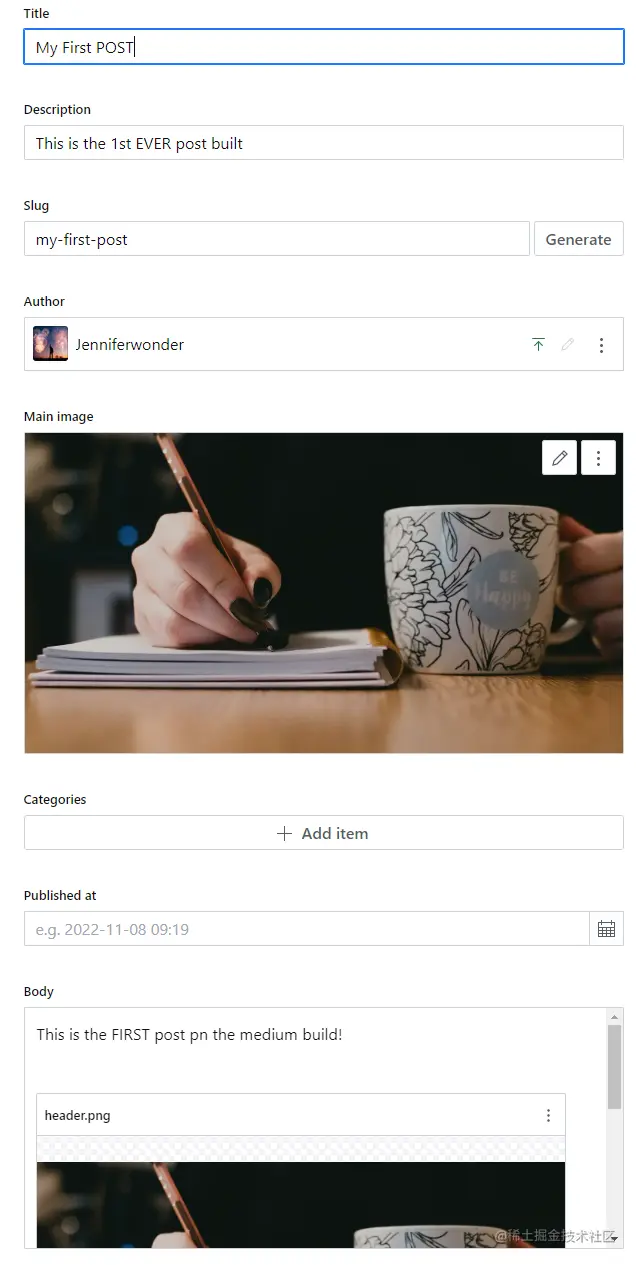This screenshot has height=1265, width=636.
Task: Click into the Description text field
Action: (324, 143)
